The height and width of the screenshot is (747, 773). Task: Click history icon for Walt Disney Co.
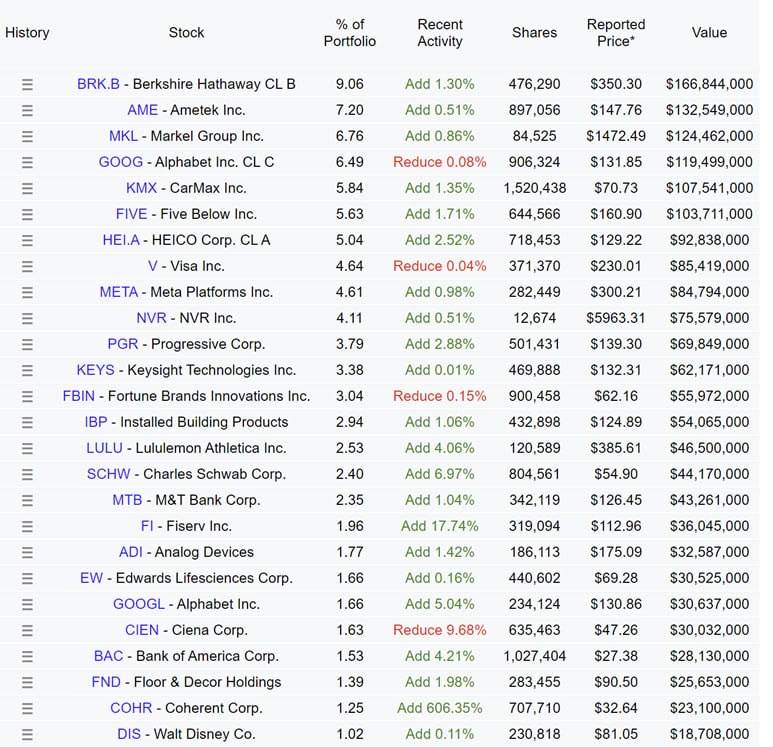[x=27, y=734]
